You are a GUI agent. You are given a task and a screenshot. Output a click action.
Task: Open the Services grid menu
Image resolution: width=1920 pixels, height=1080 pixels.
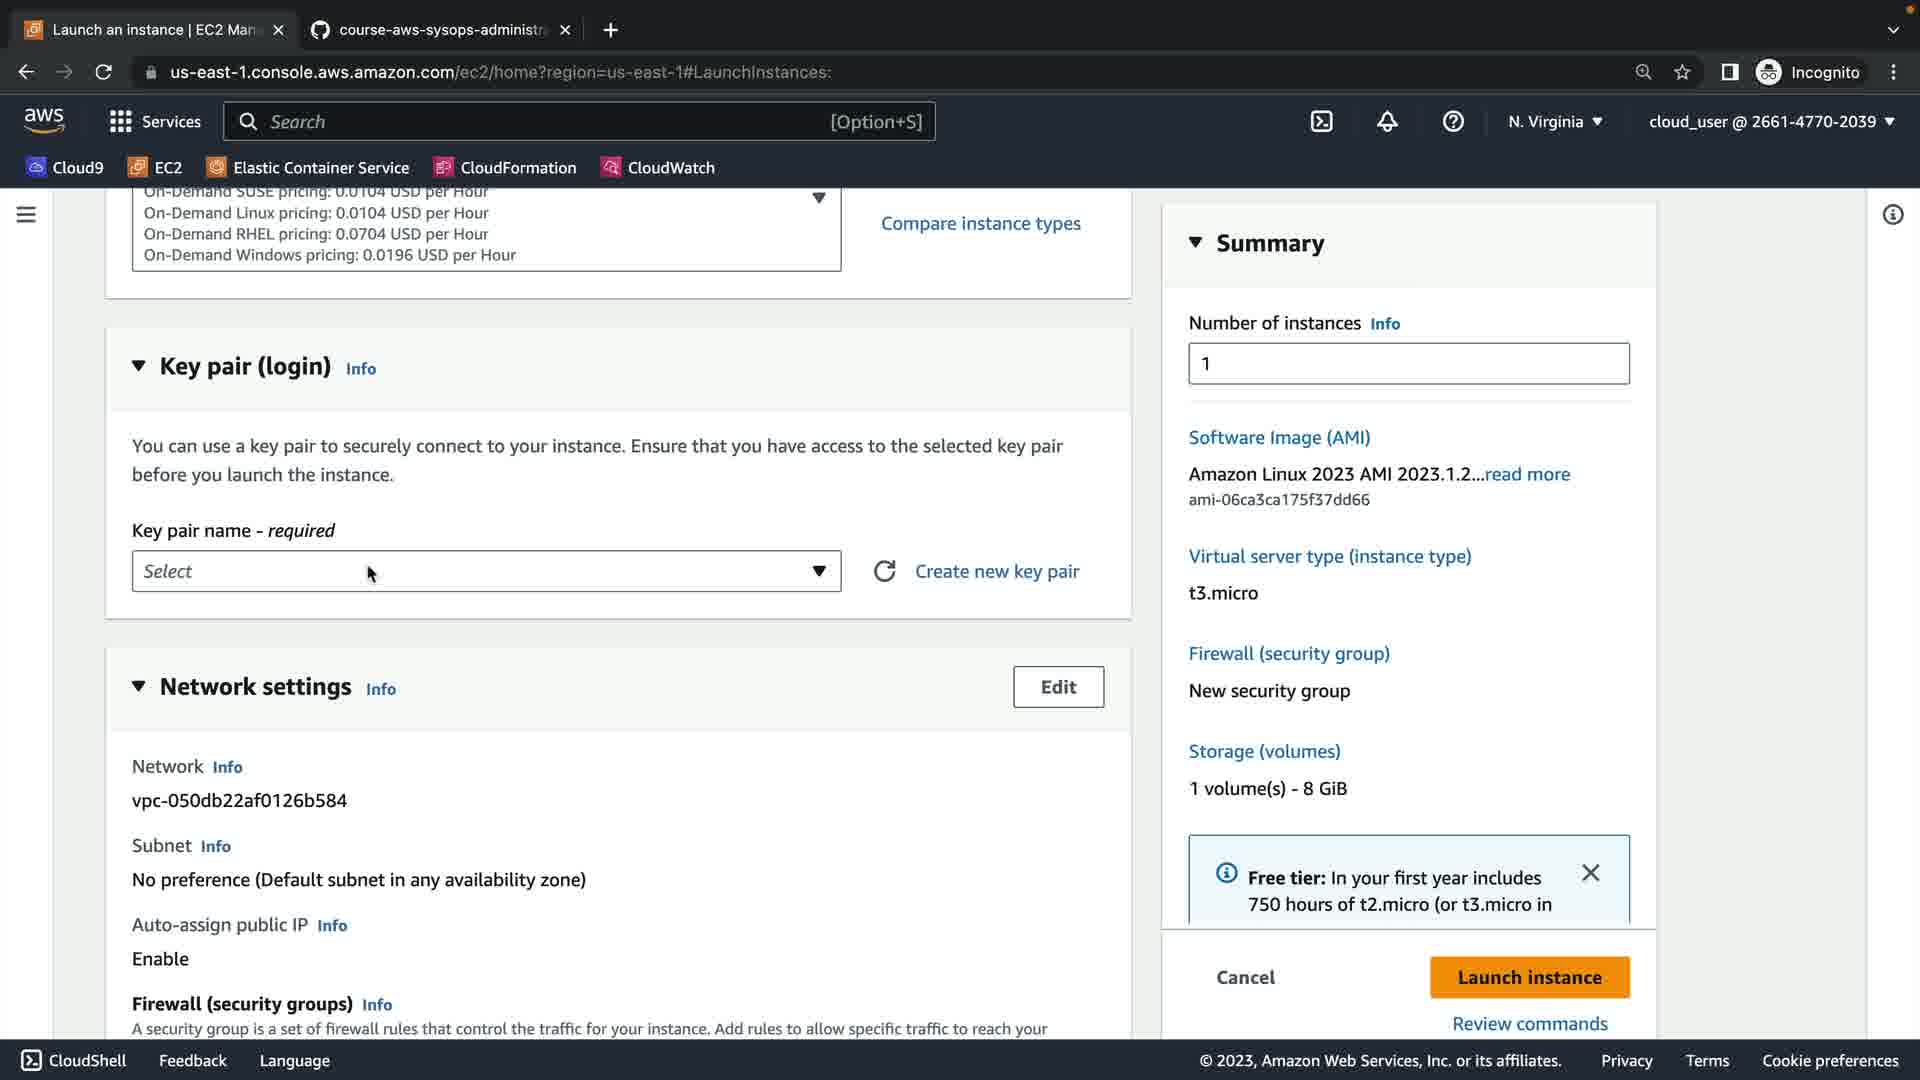[x=155, y=121]
